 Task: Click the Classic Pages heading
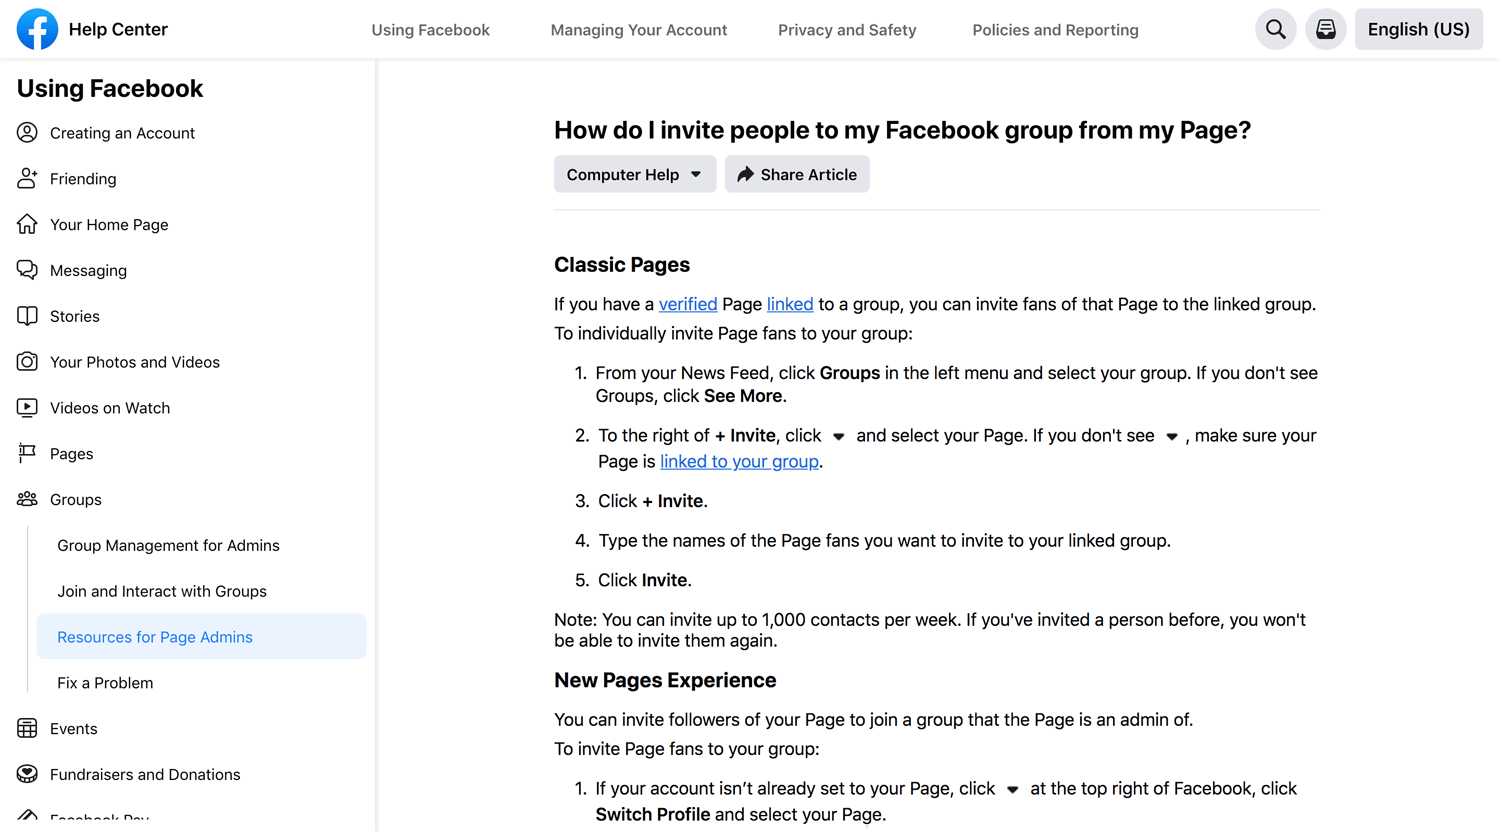click(622, 265)
